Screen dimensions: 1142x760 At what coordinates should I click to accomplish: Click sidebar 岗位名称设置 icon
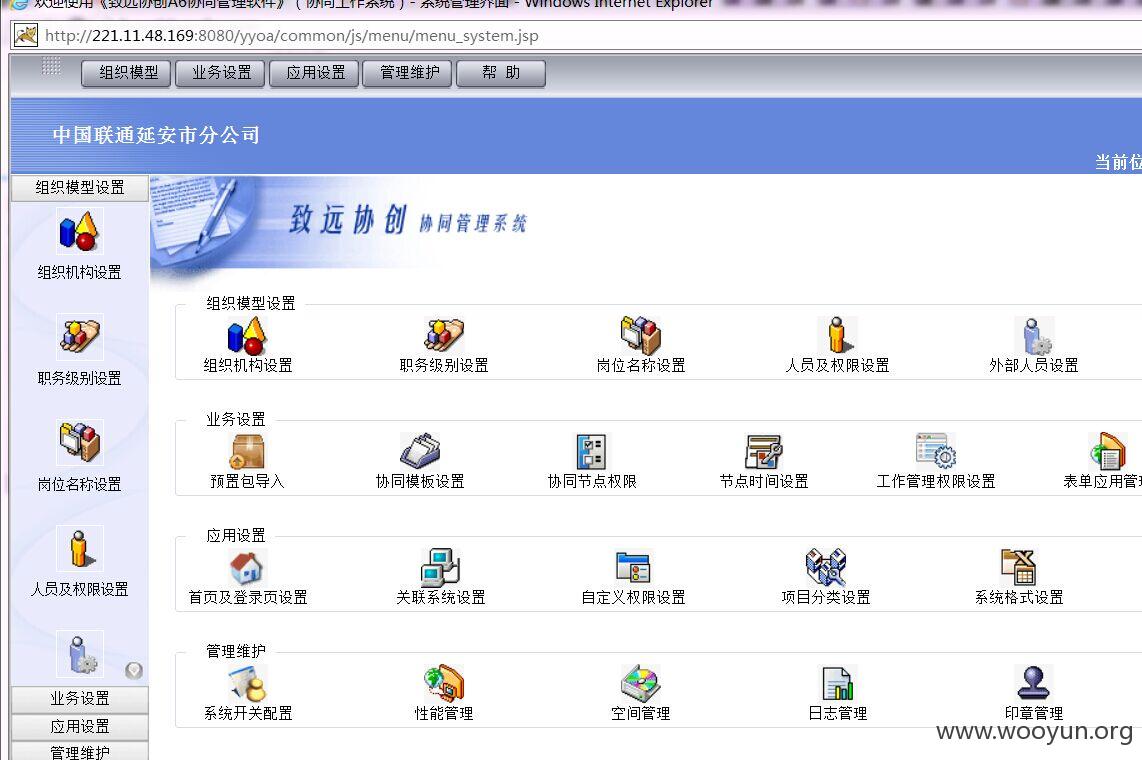click(x=79, y=442)
